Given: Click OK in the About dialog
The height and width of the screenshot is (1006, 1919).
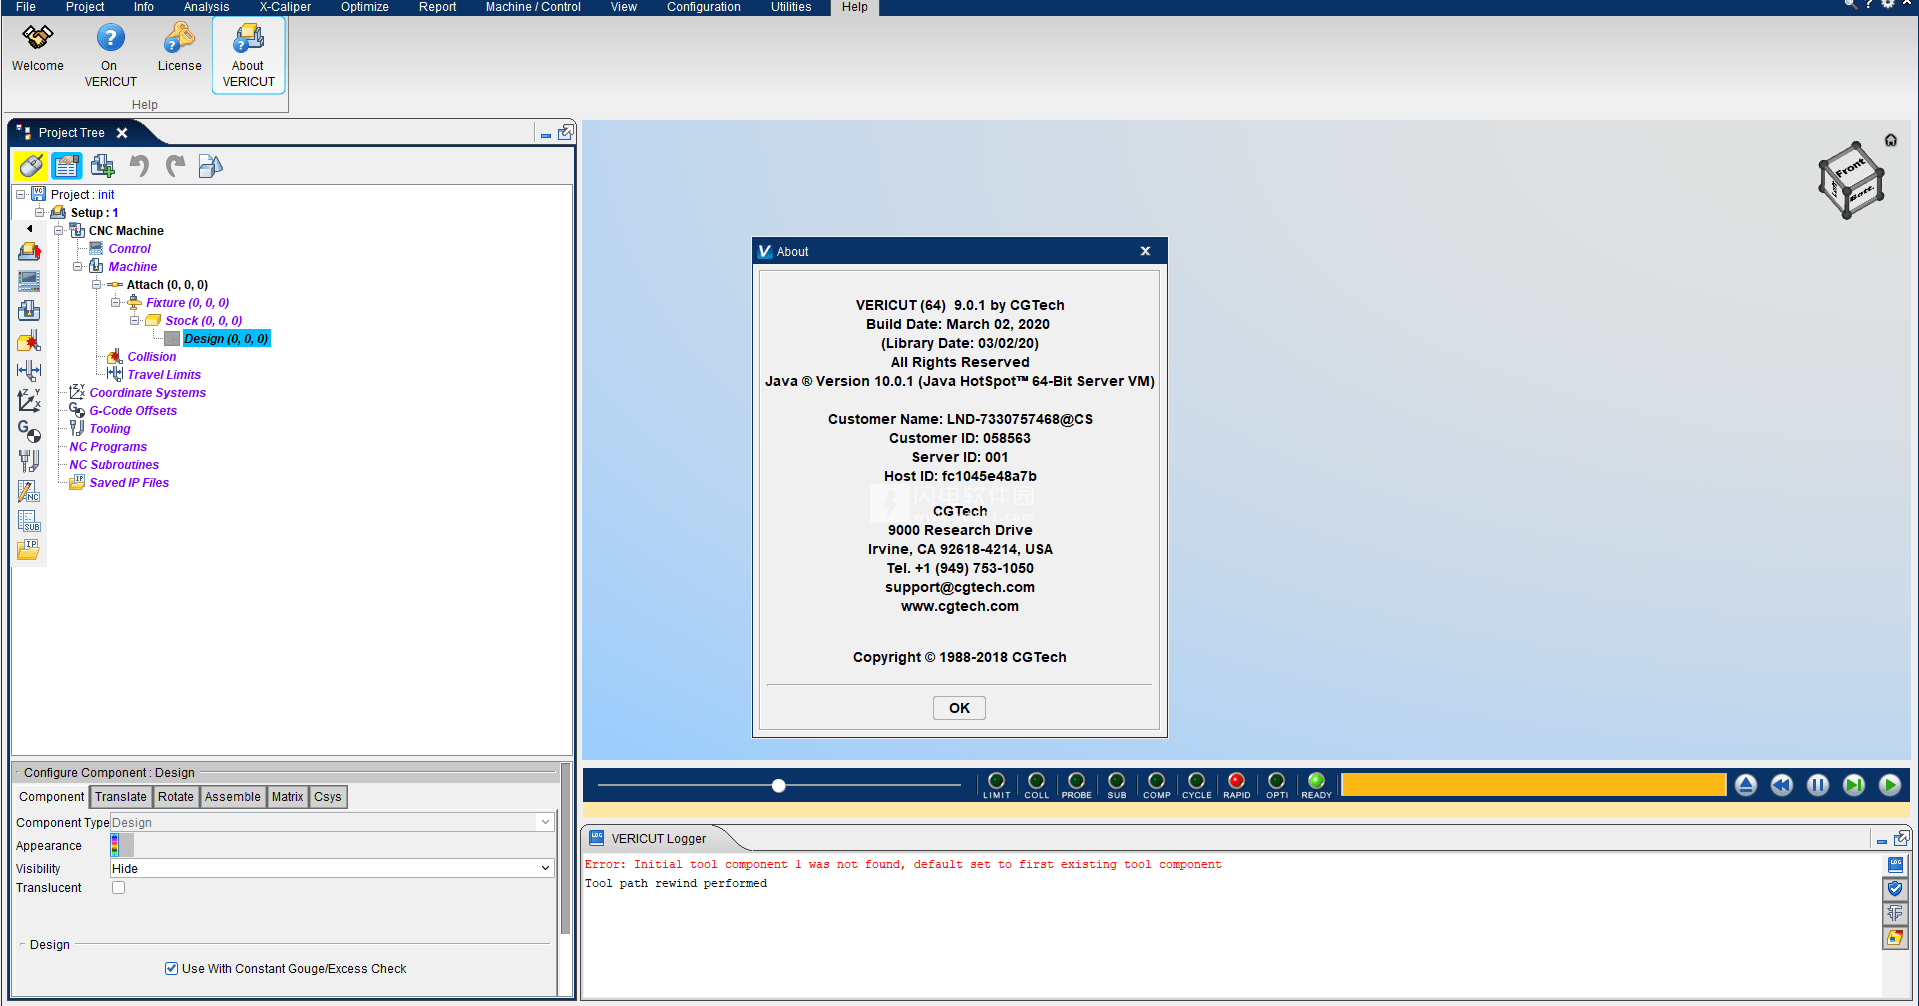Looking at the screenshot, I should click(958, 708).
